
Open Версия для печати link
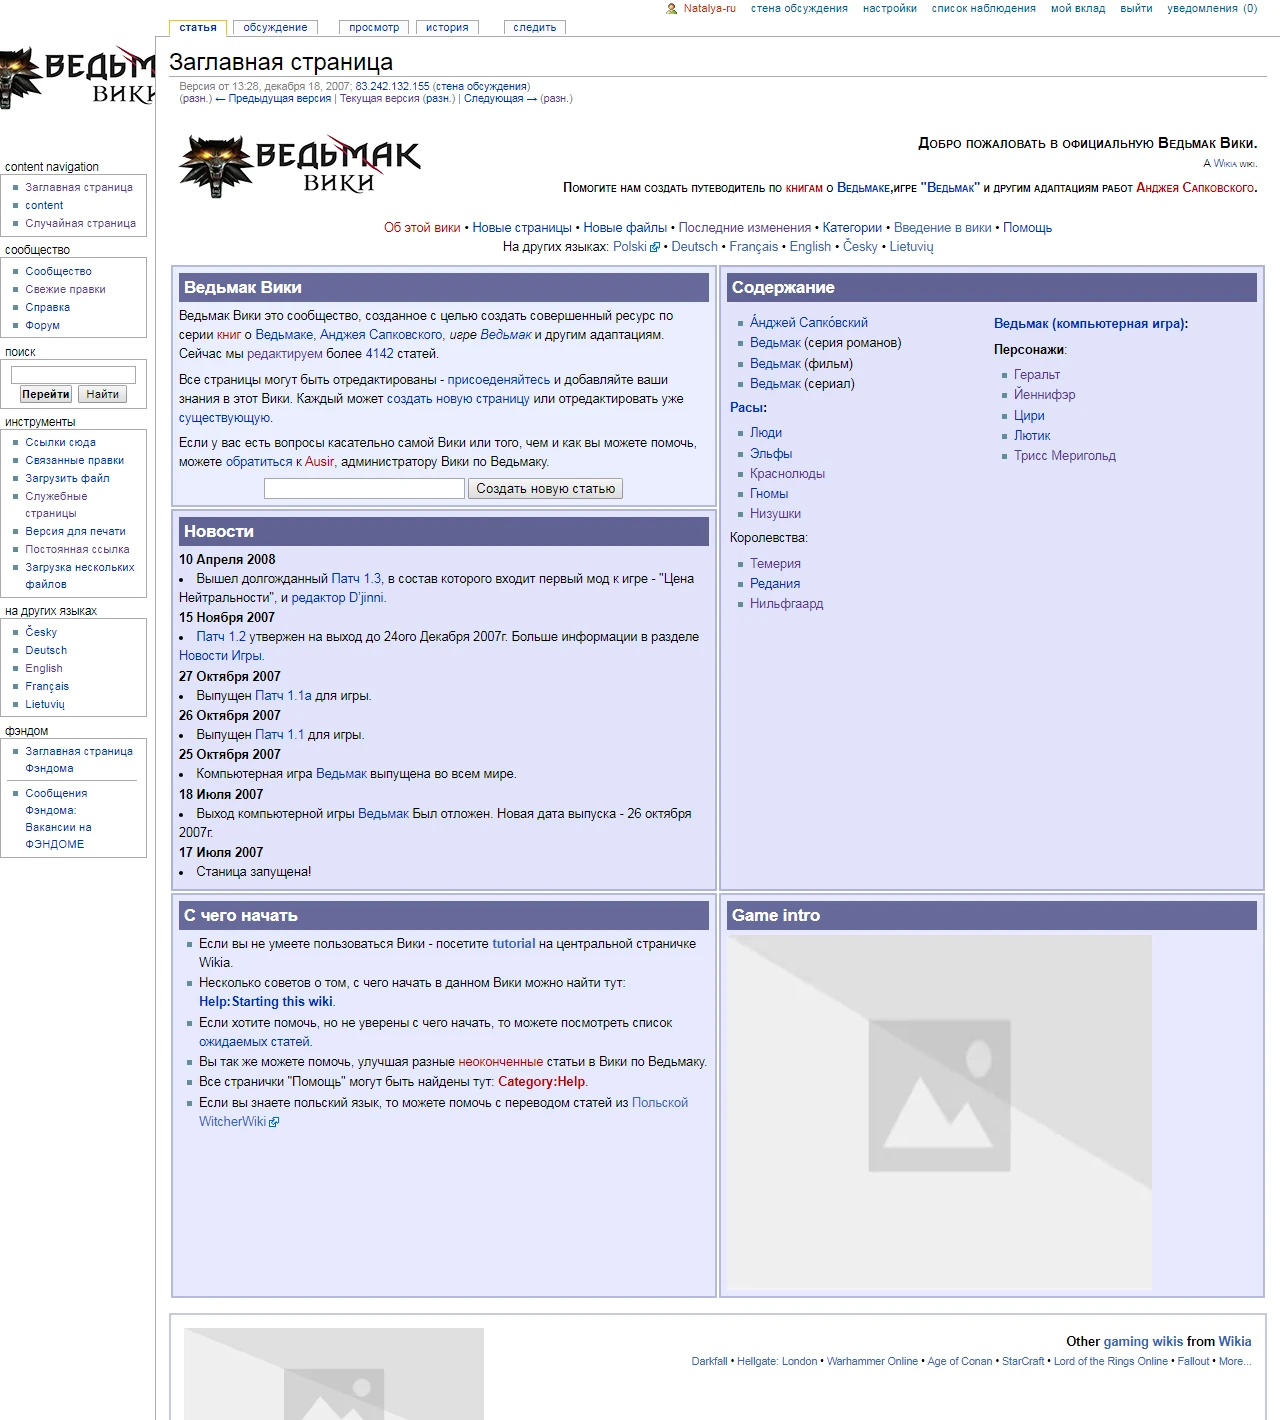click(x=76, y=531)
